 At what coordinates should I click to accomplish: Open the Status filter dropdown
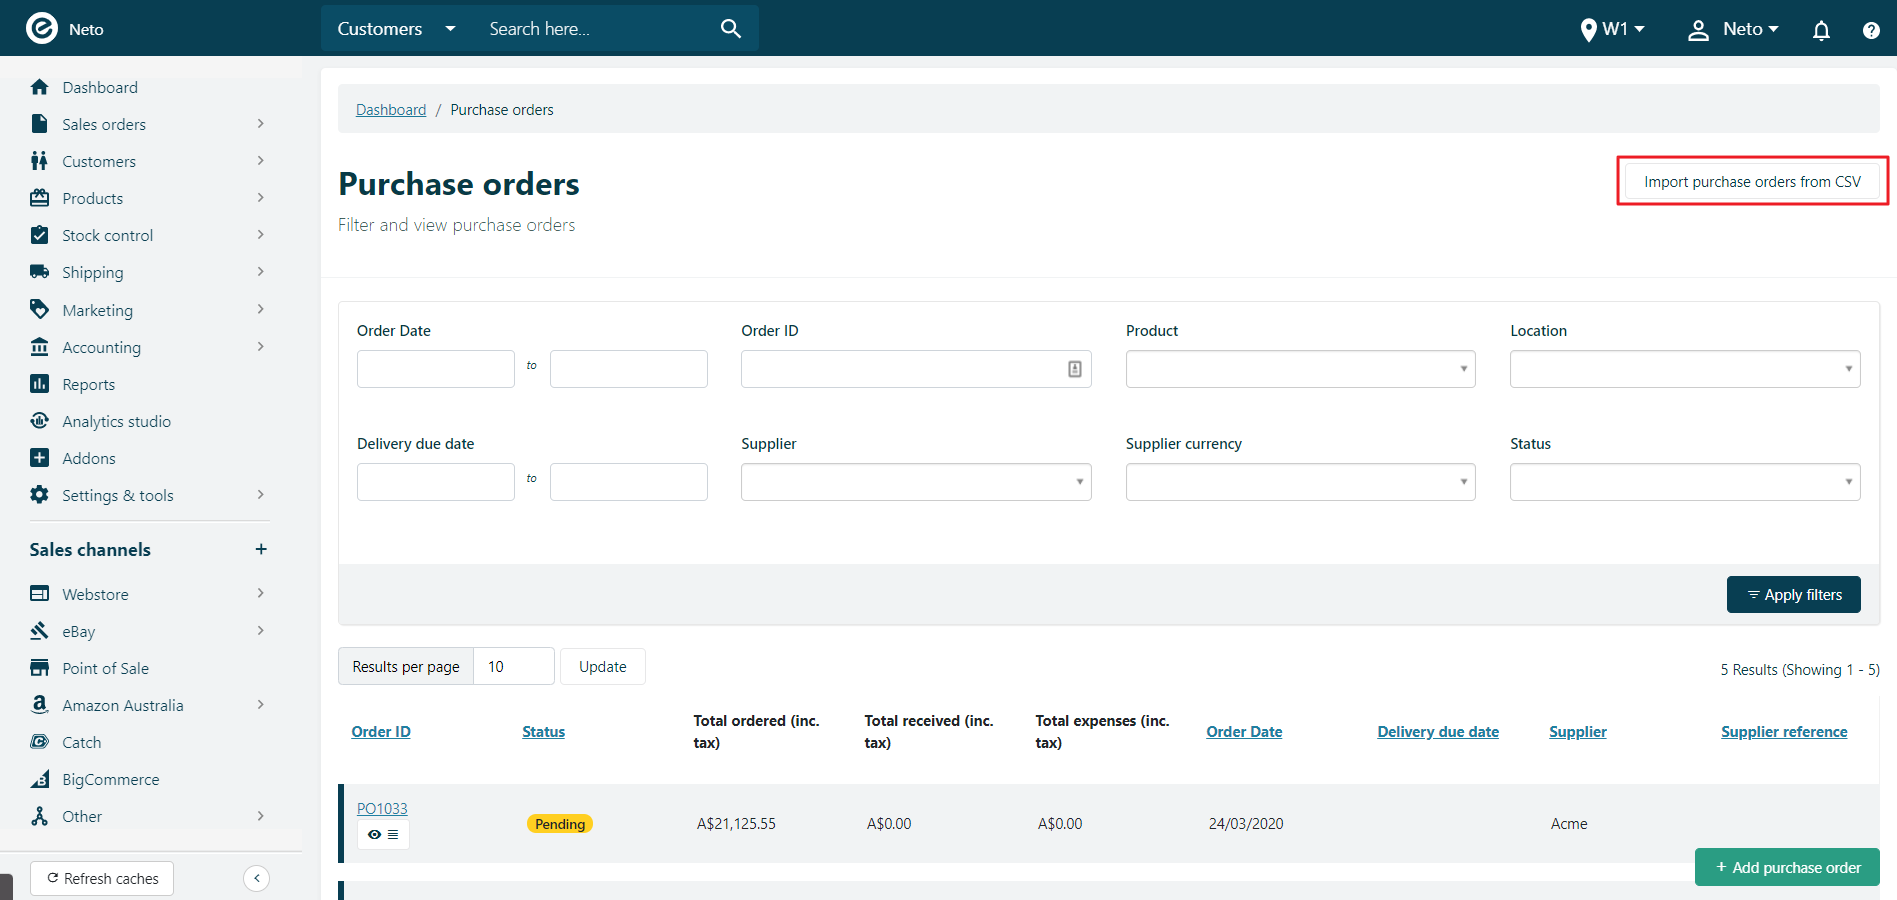click(1685, 482)
